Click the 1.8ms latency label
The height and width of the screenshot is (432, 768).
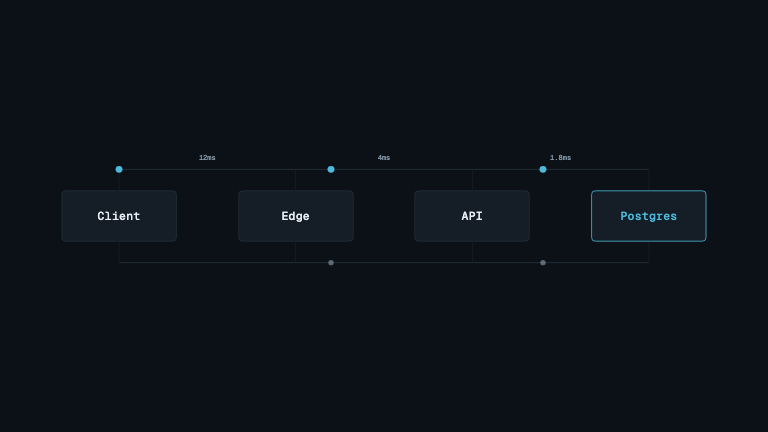560,158
